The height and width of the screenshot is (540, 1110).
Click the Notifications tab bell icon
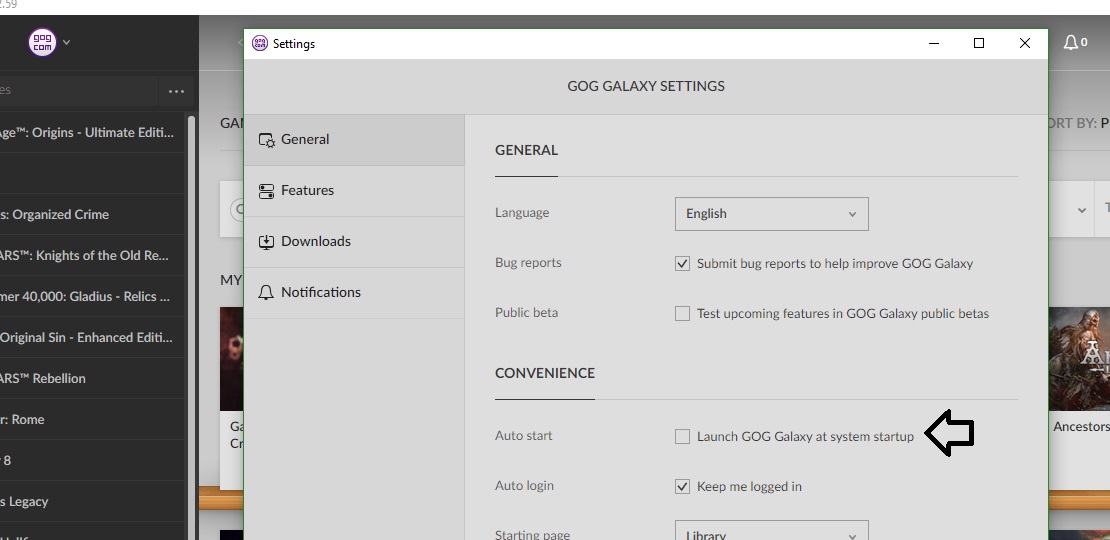click(x=266, y=293)
